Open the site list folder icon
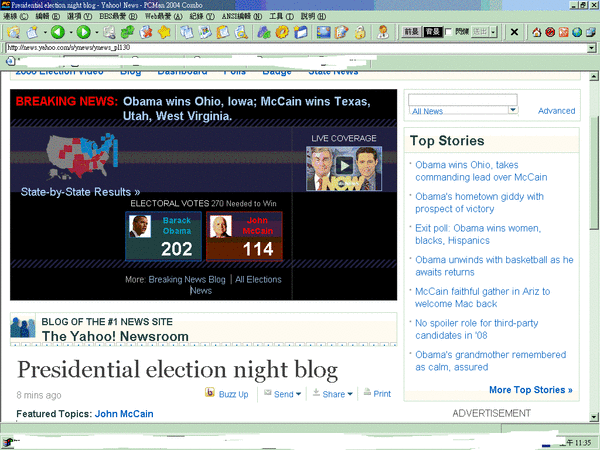Viewport: 600px width, 450px height. pyautogui.click(x=13, y=32)
